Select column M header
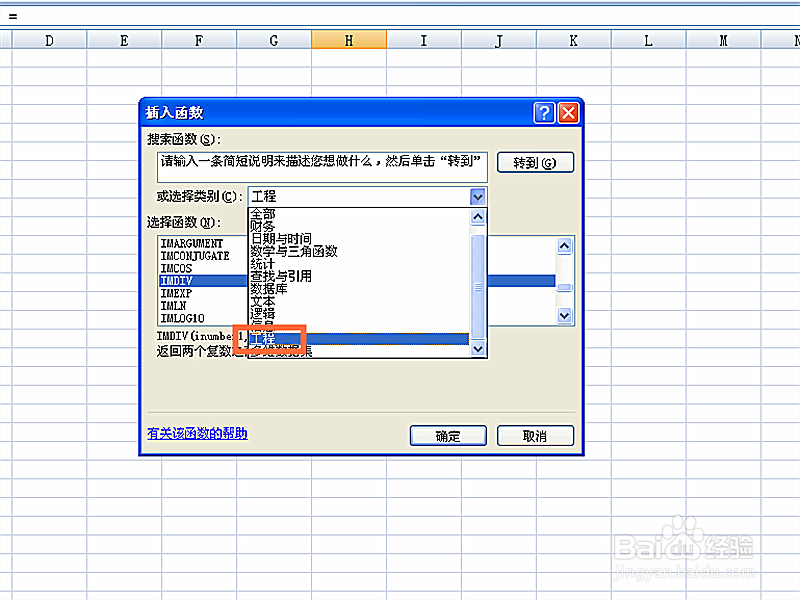The width and height of the screenshot is (800, 600). click(x=723, y=40)
